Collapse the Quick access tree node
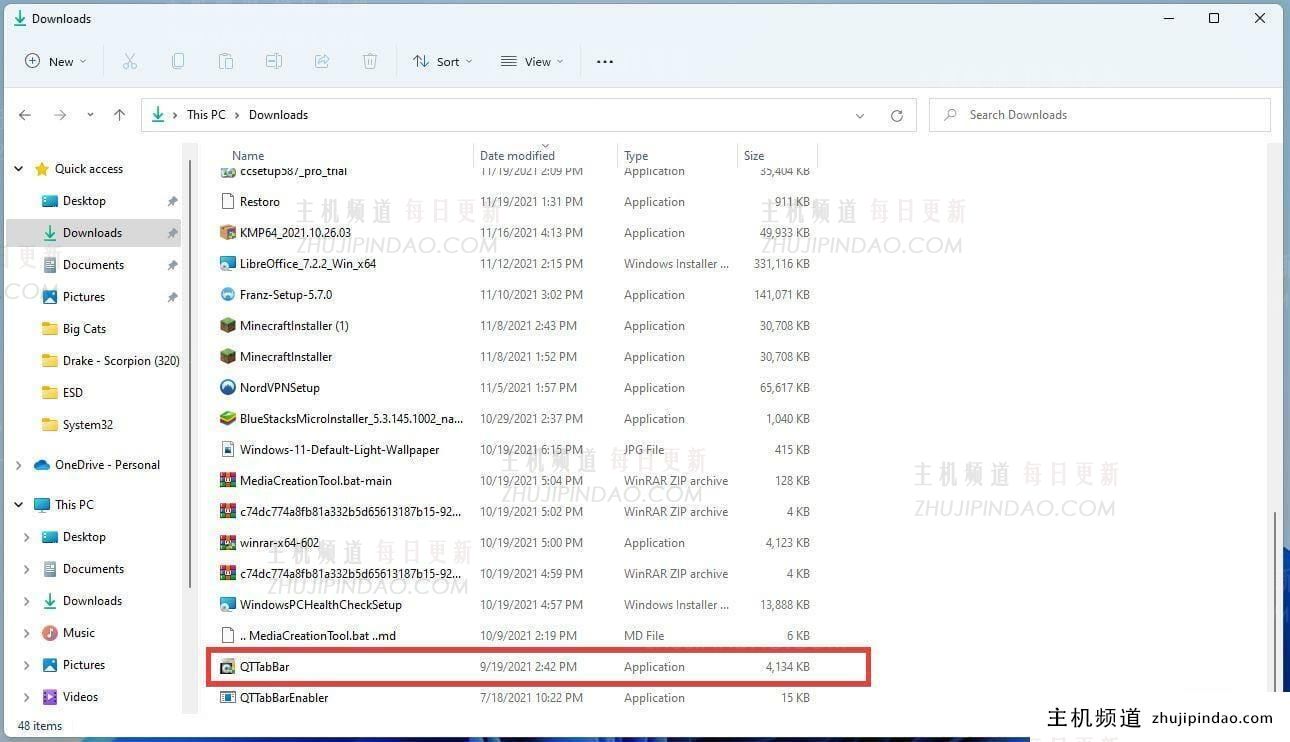Image resolution: width=1290 pixels, height=742 pixels. [18, 169]
